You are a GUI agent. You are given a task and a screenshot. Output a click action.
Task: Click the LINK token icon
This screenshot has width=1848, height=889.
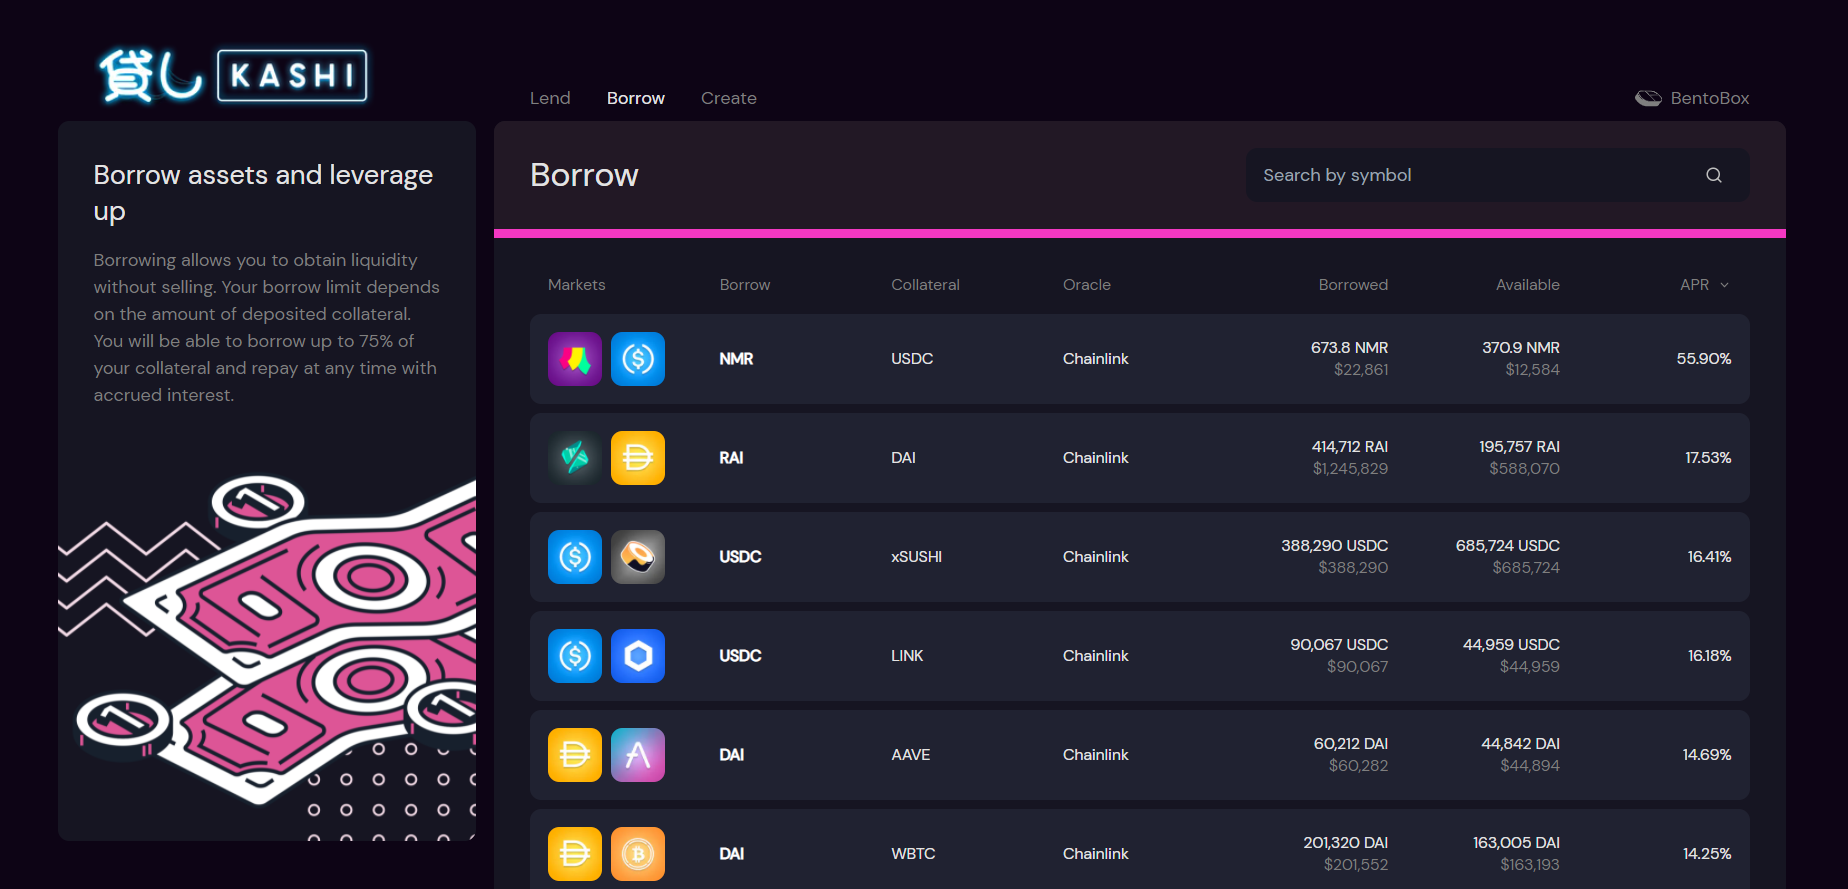[638, 656]
